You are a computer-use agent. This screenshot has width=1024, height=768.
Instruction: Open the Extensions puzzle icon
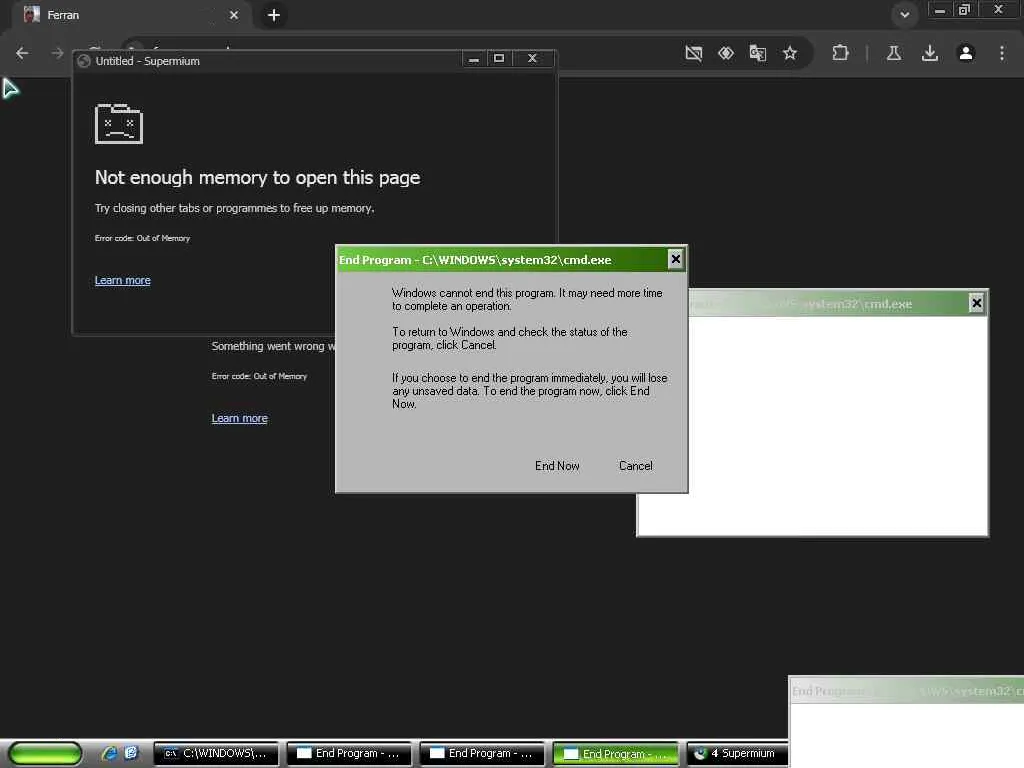tap(840, 53)
